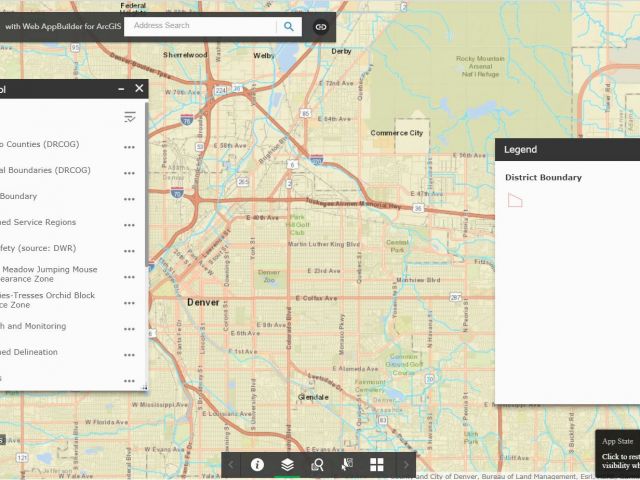Open options menu for Boundaries (DRCOG) layer

129,173
